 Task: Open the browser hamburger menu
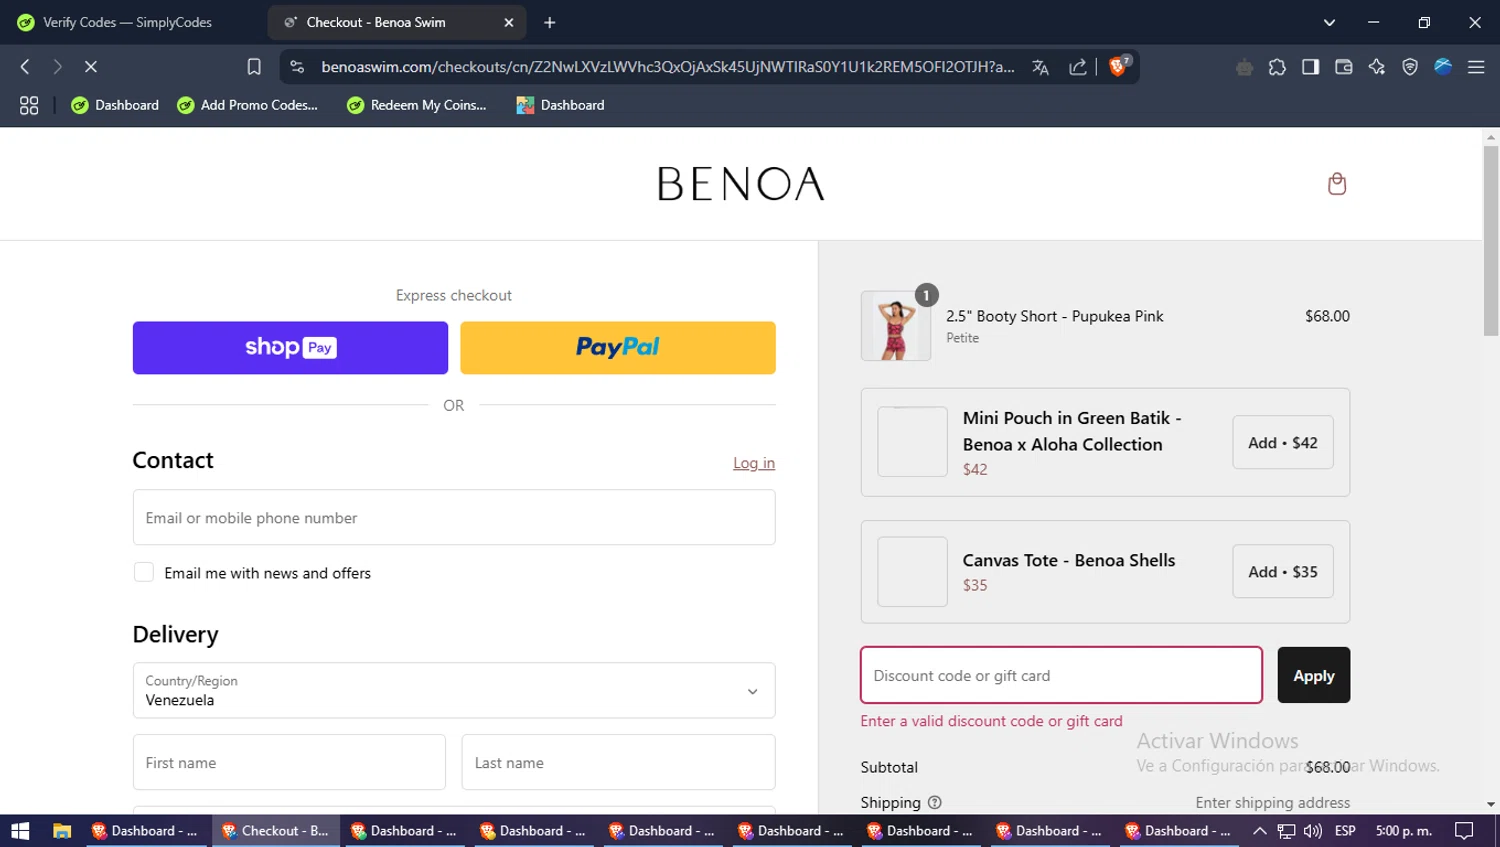1476,67
